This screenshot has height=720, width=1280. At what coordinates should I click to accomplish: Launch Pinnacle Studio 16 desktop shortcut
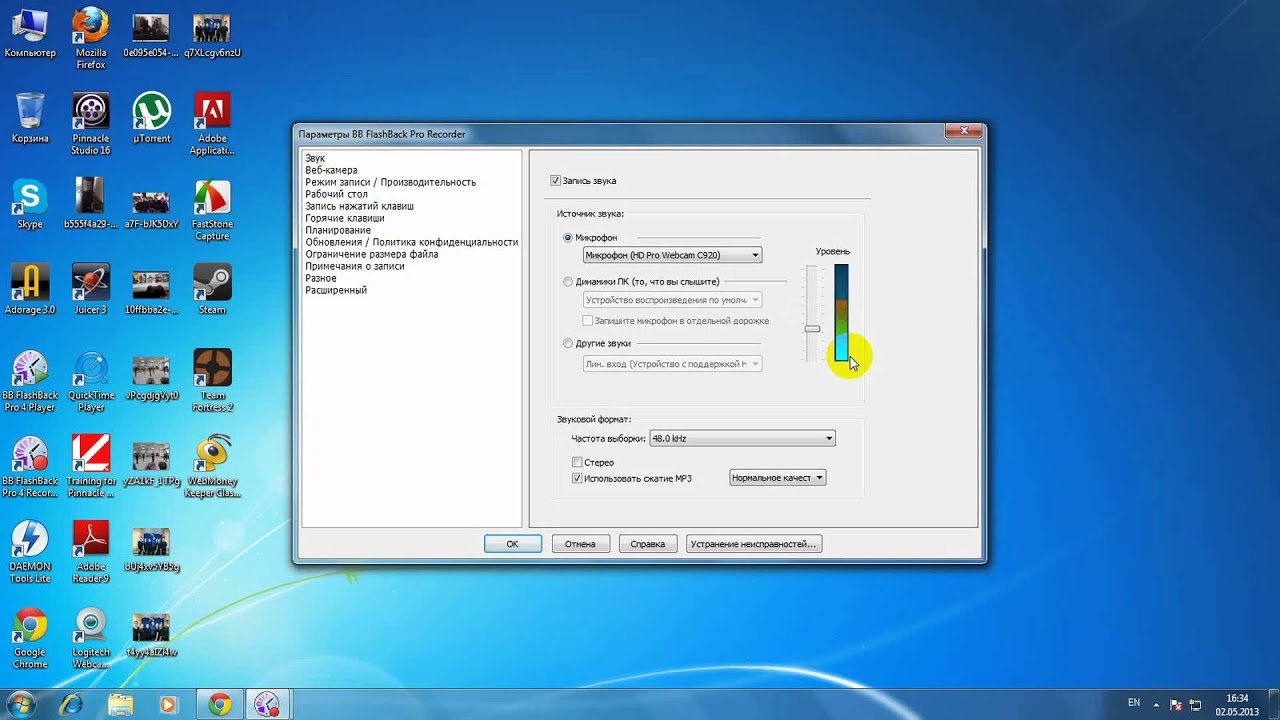click(x=91, y=124)
